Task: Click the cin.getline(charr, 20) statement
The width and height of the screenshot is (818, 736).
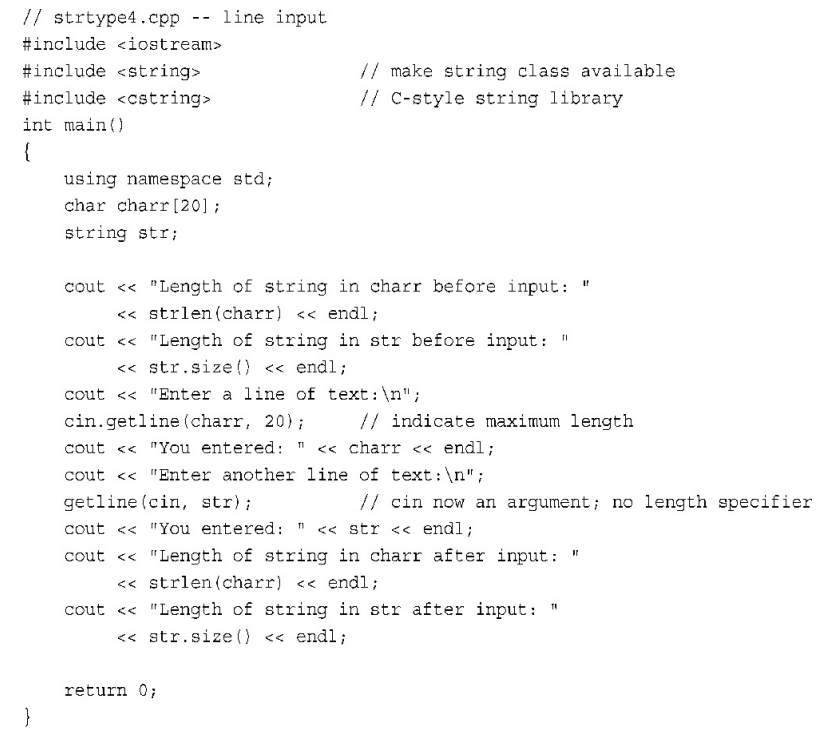Action: pyautogui.click(x=184, y=421)
